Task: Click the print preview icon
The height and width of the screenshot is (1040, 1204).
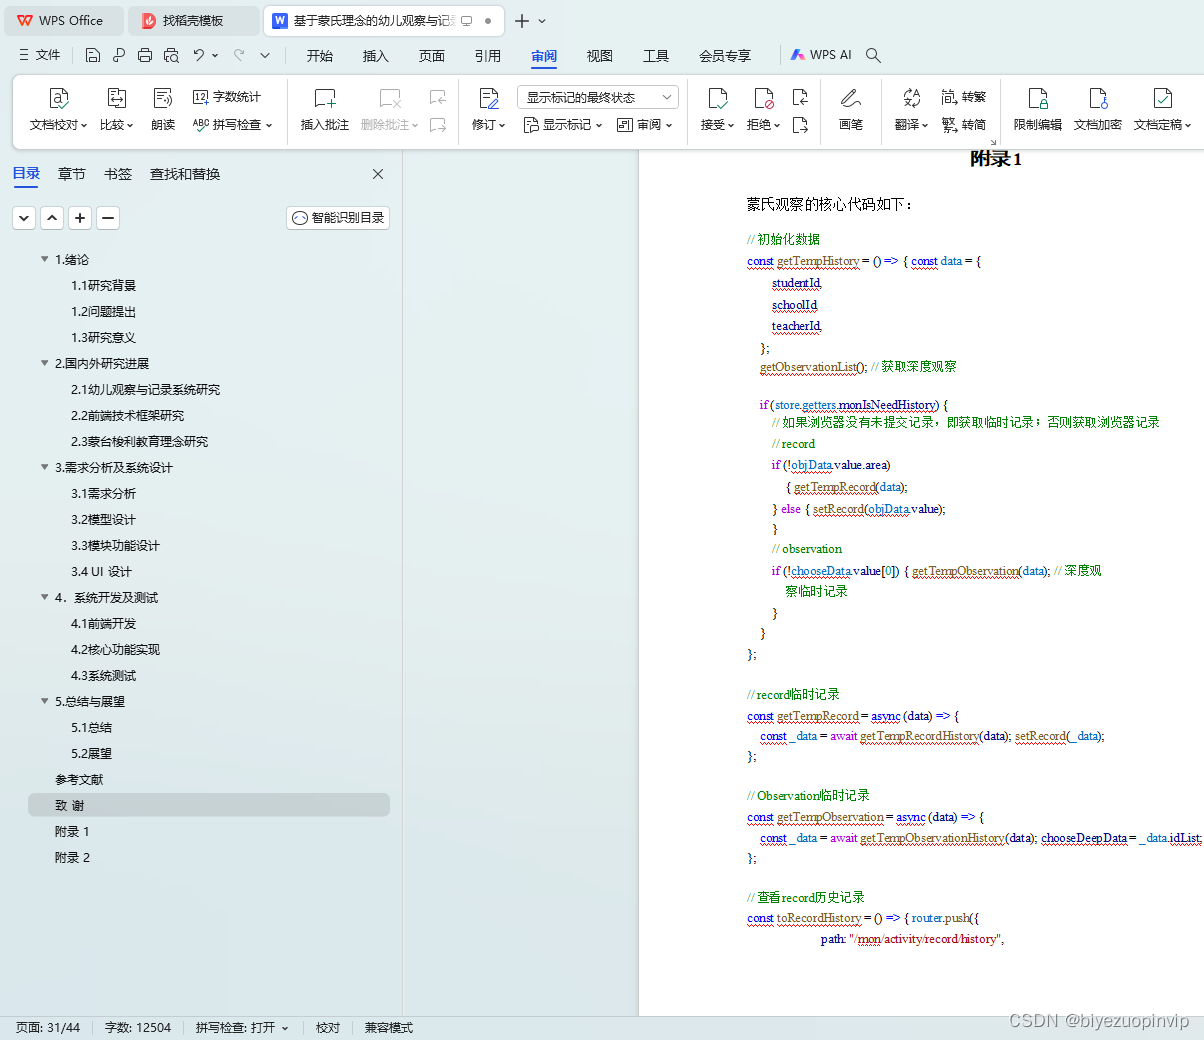Action: pos(171,55)
